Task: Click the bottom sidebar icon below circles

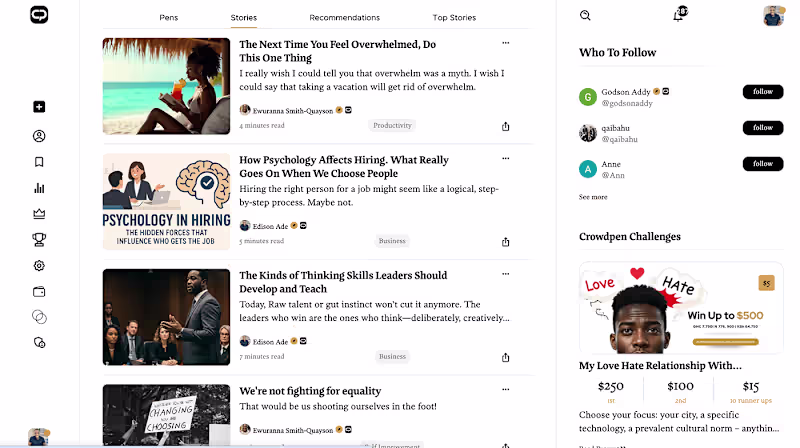Action: pyautogui.click(x=39, y=343)
